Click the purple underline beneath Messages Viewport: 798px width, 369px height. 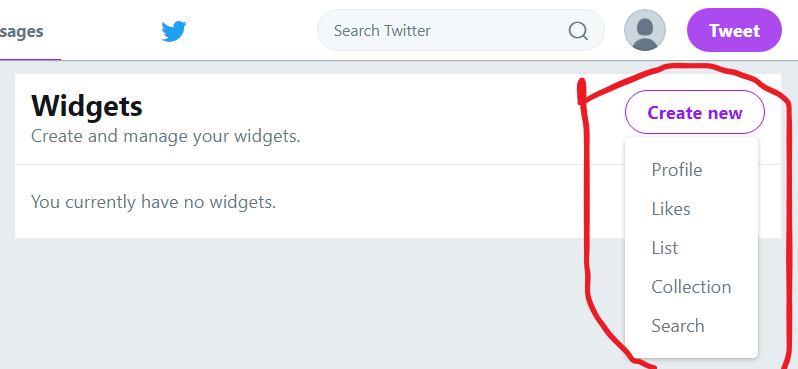tap(31, 59)
